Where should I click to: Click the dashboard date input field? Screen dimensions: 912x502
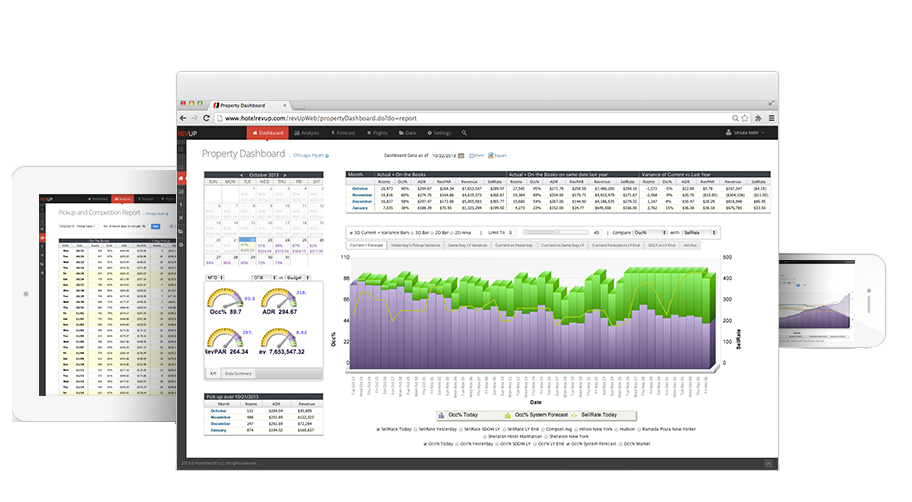[444, 156]
